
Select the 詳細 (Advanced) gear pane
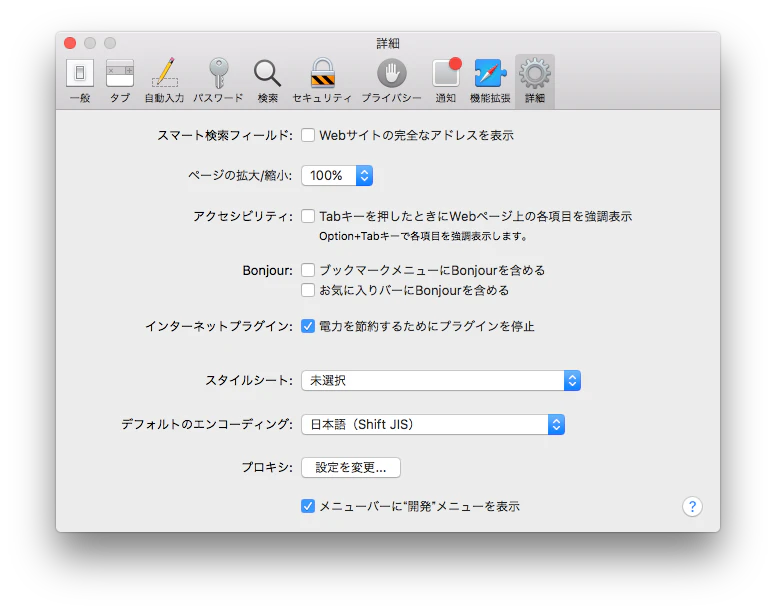(535, 81)
